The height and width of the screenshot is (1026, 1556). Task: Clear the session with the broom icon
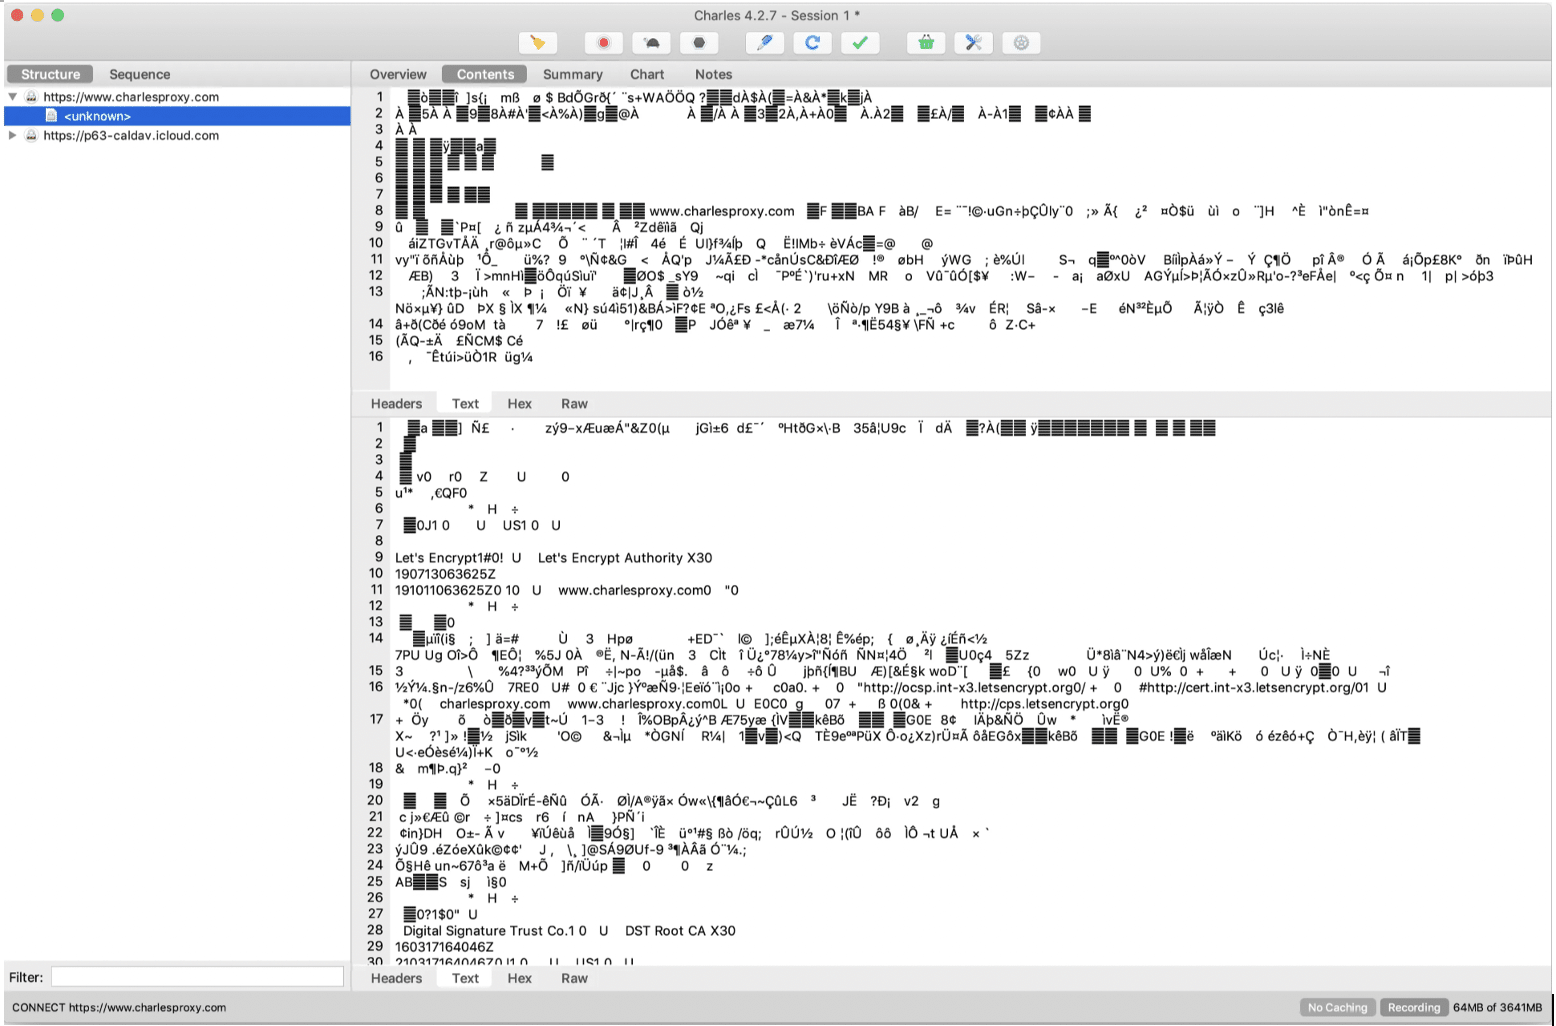pos(537,43)
